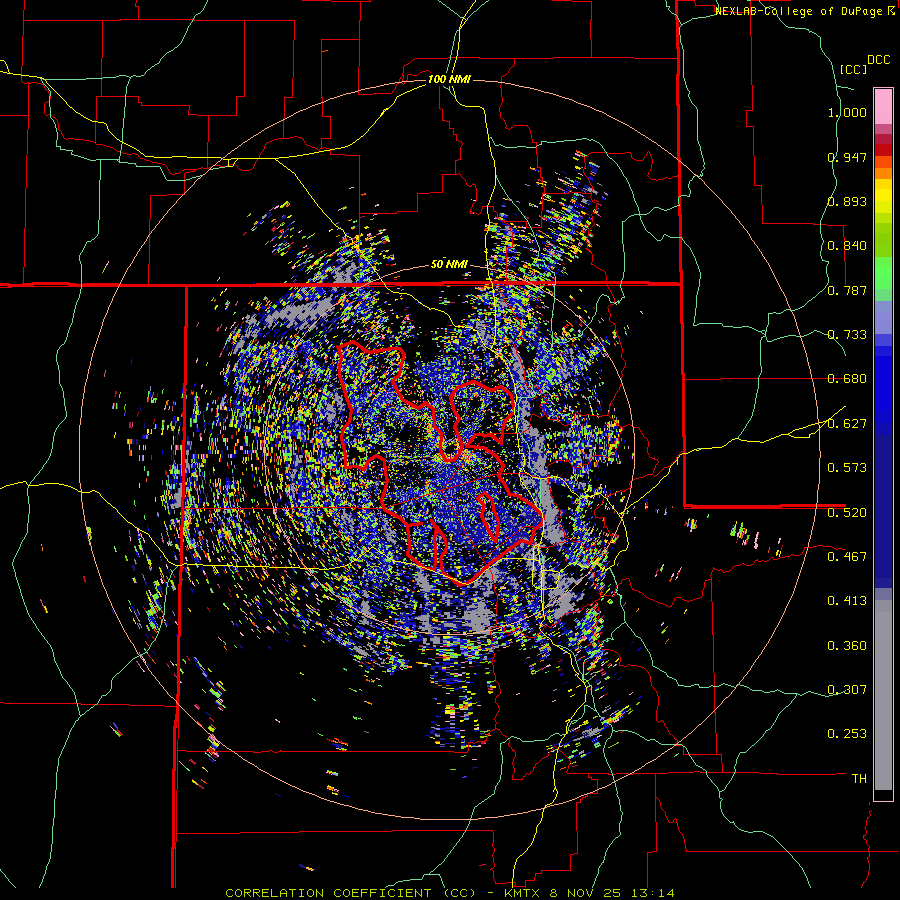
Task: Click the 0.360 scale label
Action: 847,645
